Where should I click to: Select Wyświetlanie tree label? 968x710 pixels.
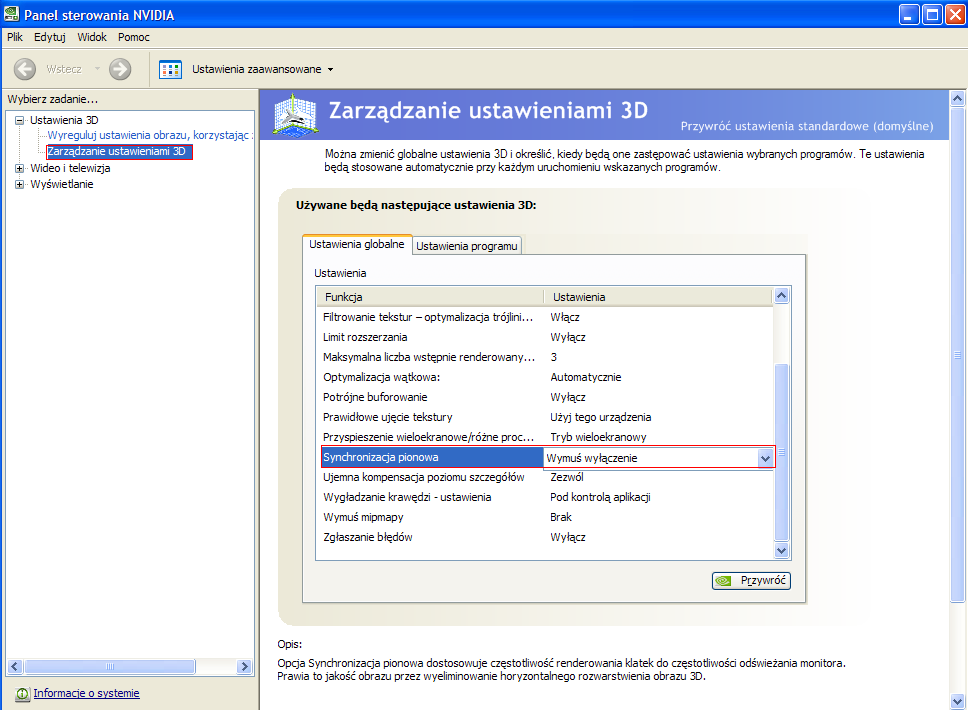tap(62, 184)
